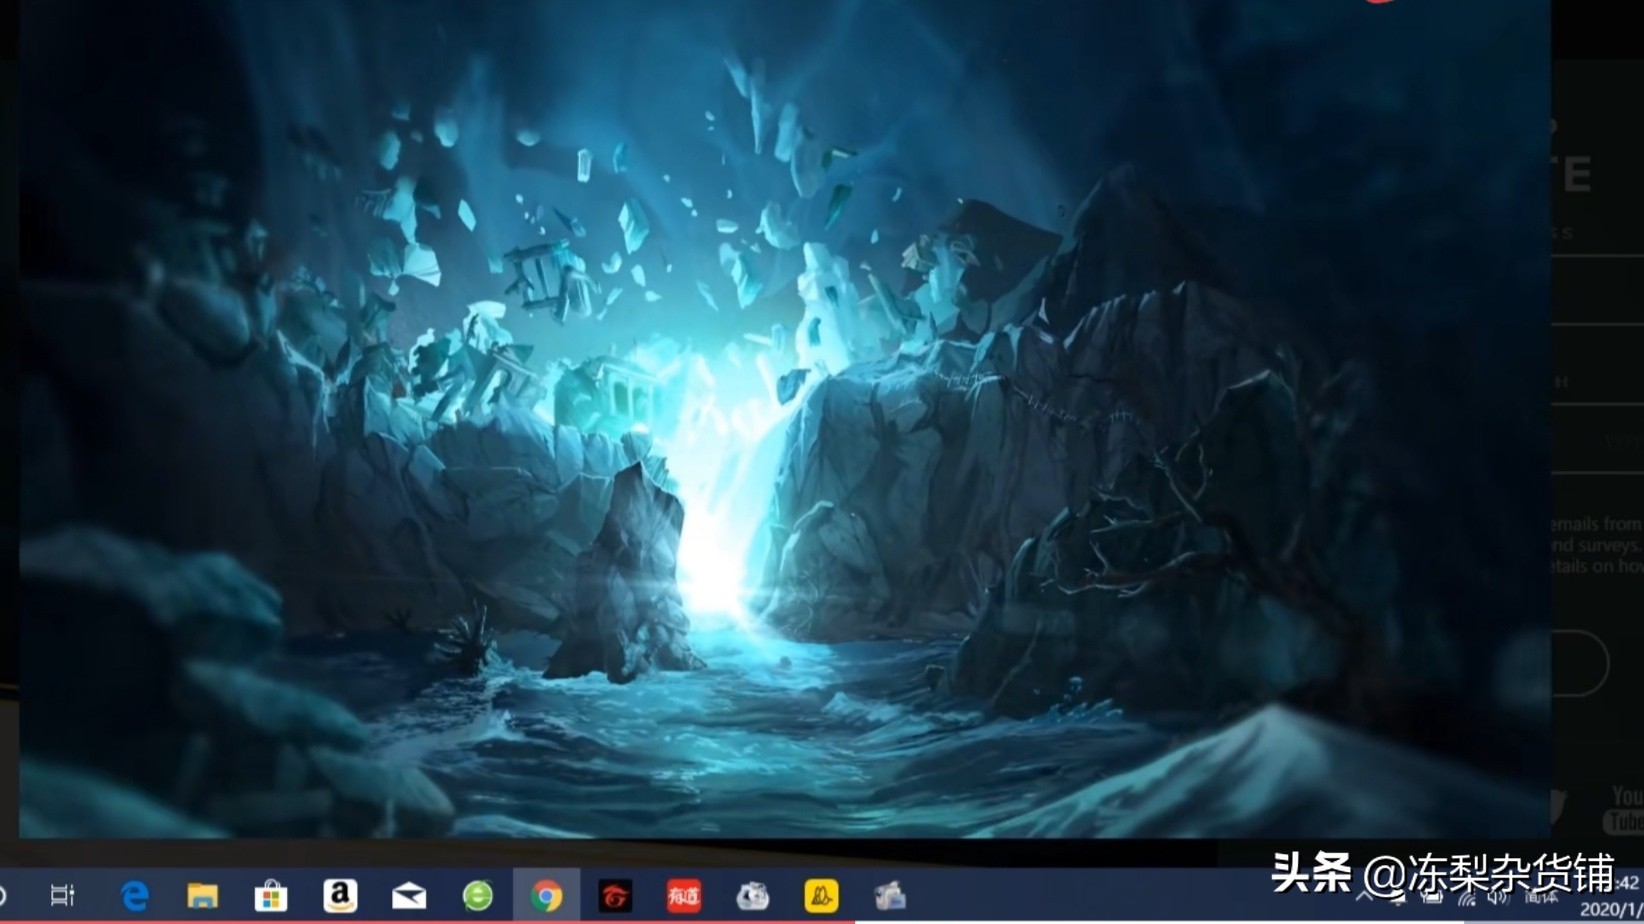Click the volume speaker tray icon
Viewport: 1644px width, 924px height.
[x=1497, y=897]
